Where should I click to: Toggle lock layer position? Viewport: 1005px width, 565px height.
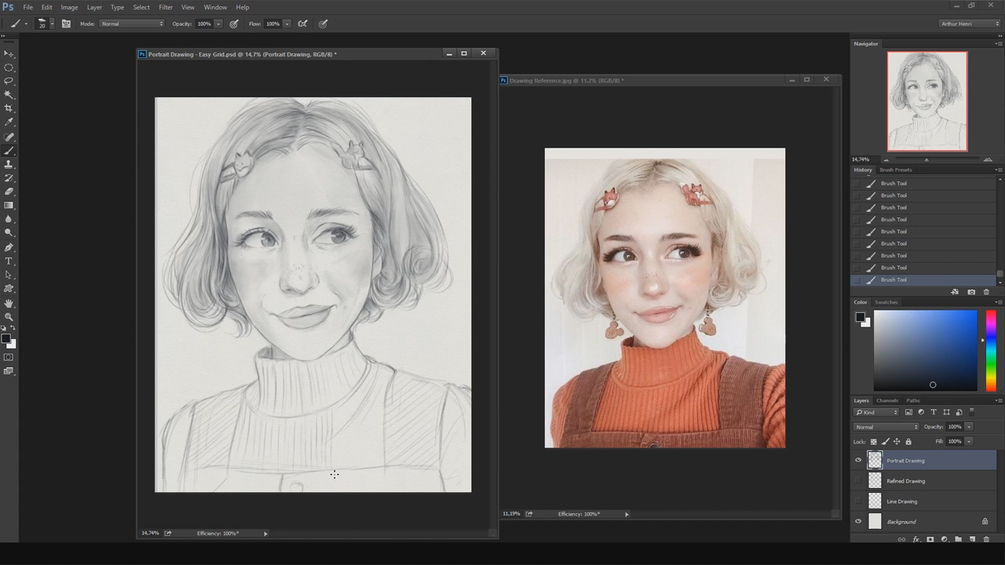point(897,441)
